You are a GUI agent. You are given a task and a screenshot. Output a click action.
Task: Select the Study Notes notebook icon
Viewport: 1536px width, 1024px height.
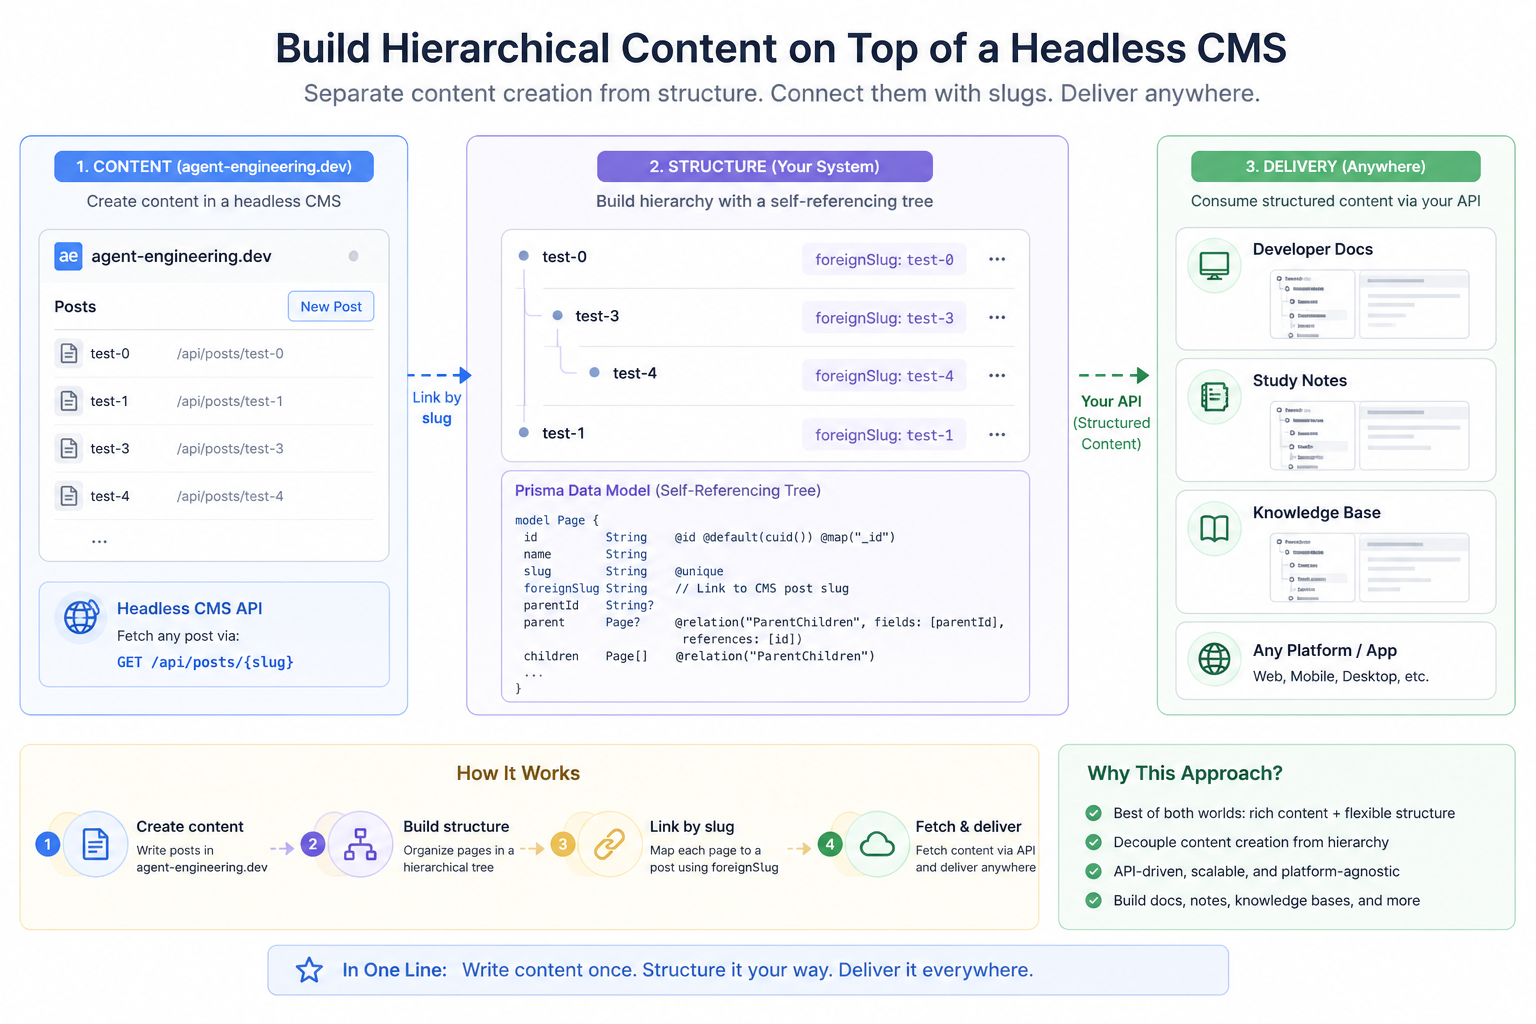1213,397
